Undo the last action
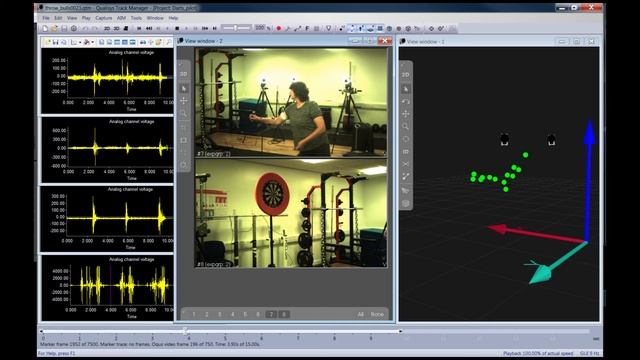The height and width of the screenshot is (360, 640). 85,29
